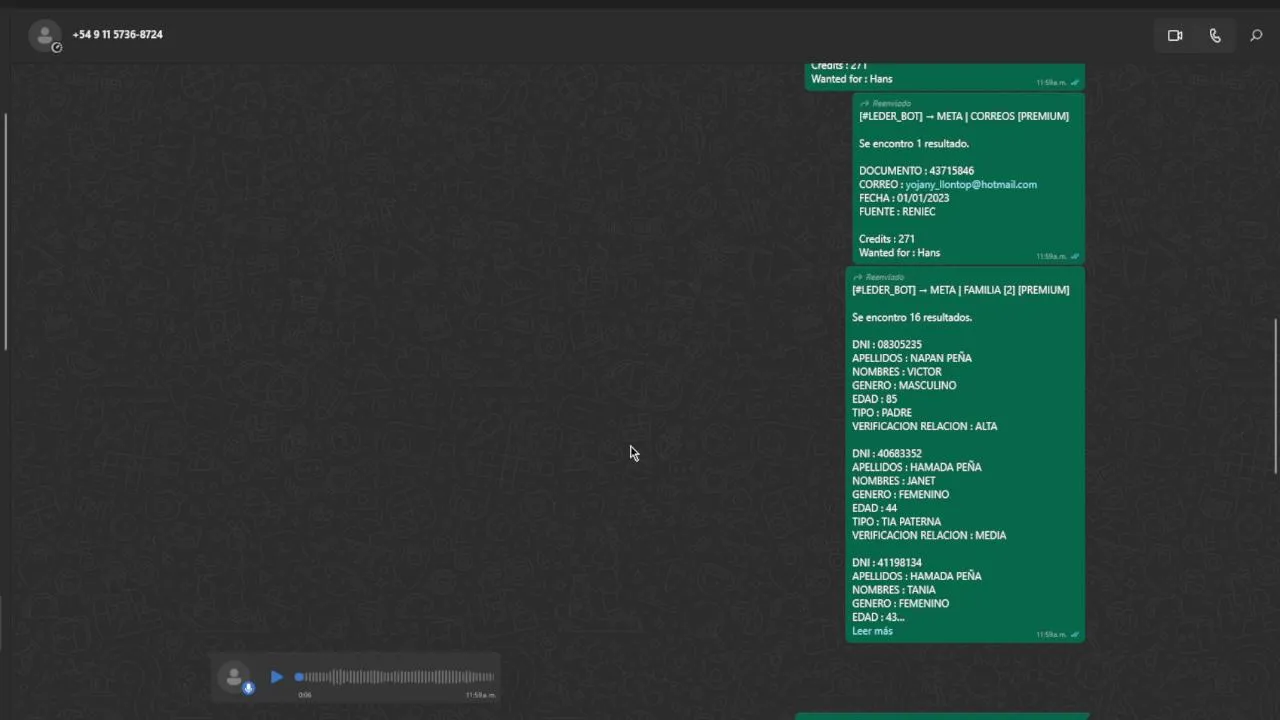Select the text 'DNI : 08305235'

(x=887, y=344)
